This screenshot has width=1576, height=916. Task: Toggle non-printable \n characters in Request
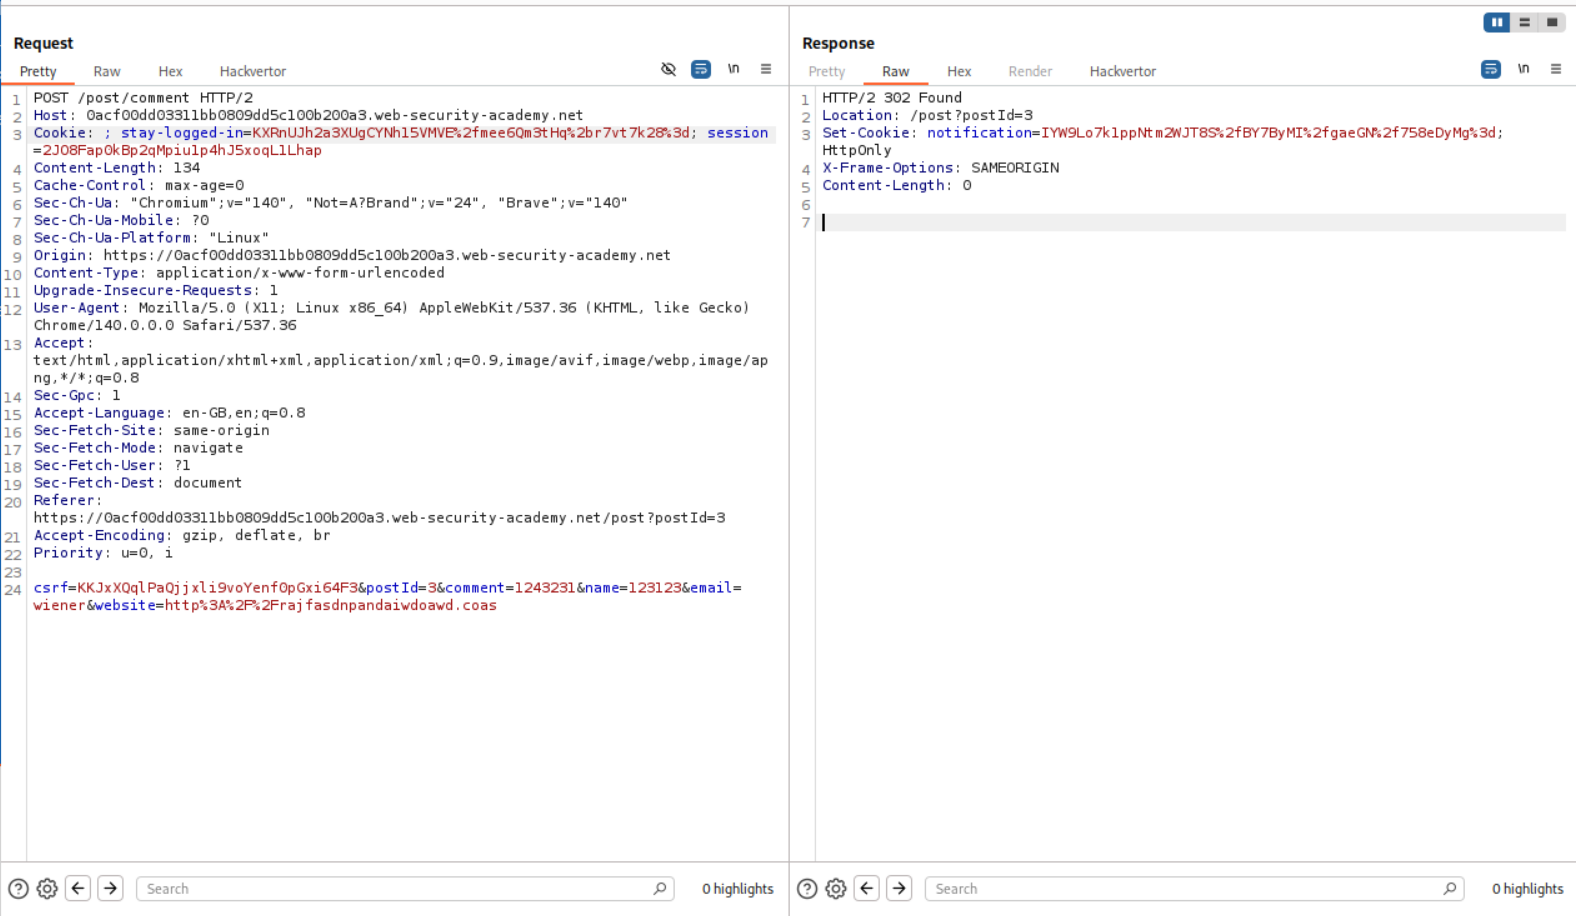point(733,69)
